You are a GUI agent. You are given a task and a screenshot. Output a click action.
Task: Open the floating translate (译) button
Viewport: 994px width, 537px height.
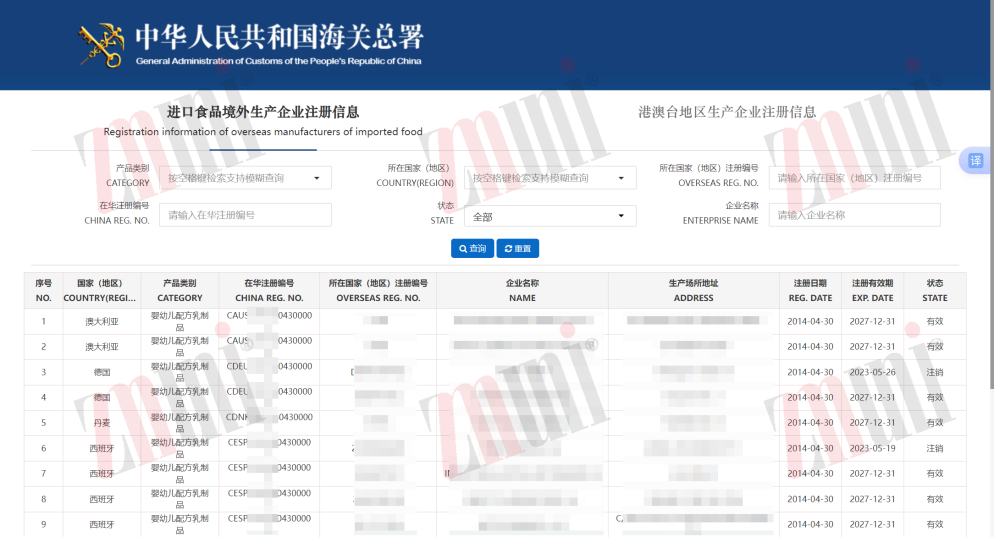click(975, 161)
